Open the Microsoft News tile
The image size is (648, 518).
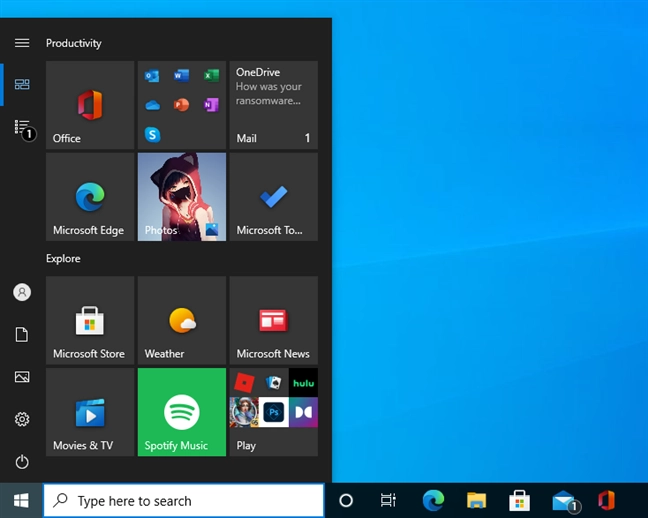(x=274, y=320)
